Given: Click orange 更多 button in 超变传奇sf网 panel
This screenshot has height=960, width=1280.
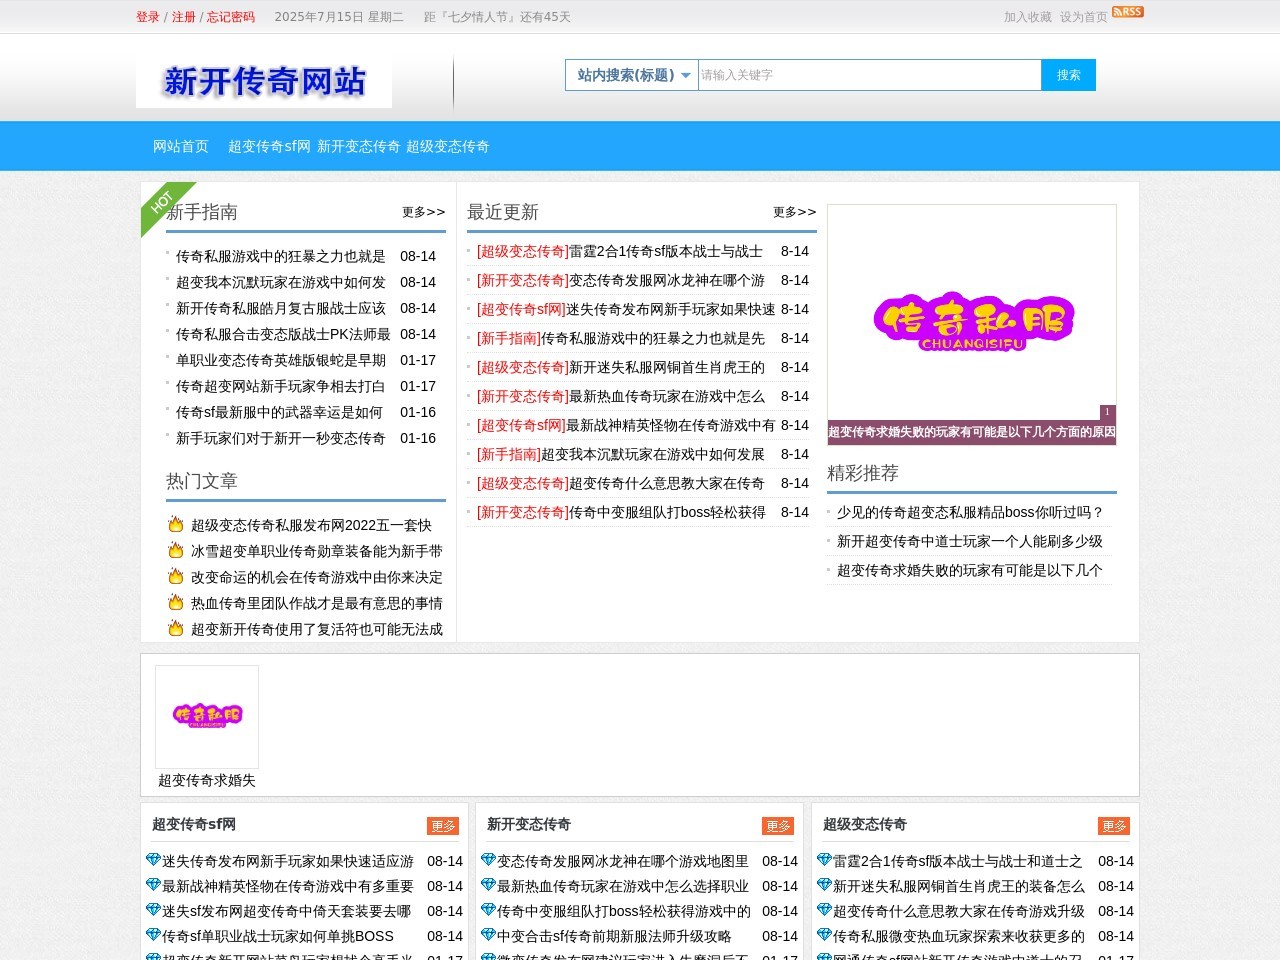Looking at the screenshot, I should click(443, 826).
